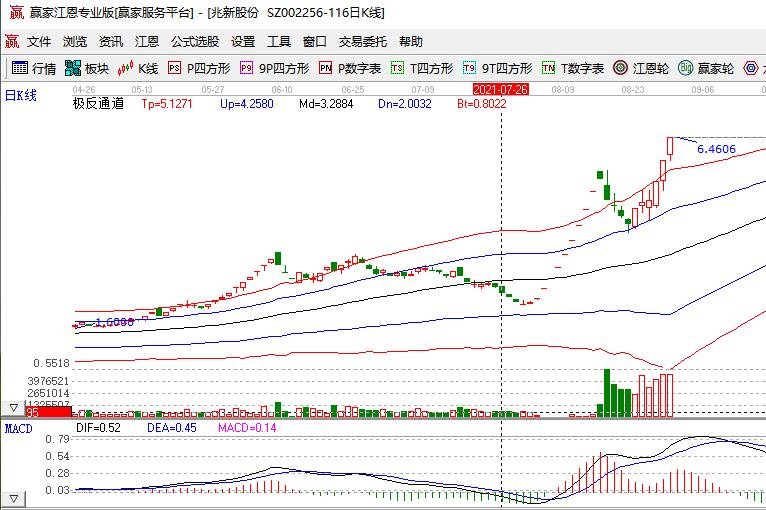Click the MACD=0.14 value
Viewport: 766px width, 510px height.
pos(247,428)
